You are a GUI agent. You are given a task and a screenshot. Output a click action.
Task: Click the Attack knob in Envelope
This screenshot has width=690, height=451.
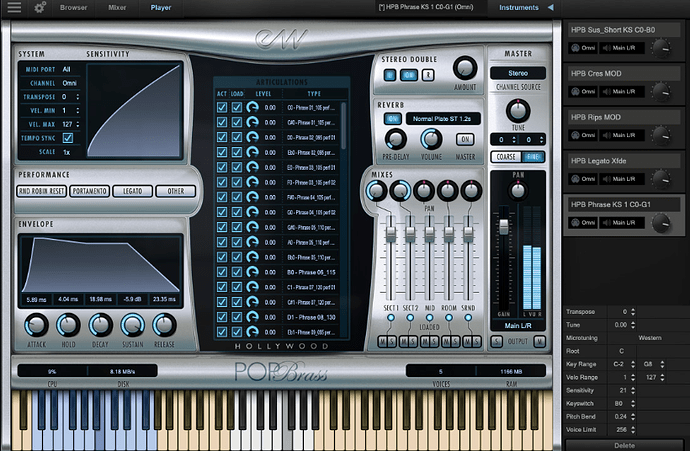[36, 325]
